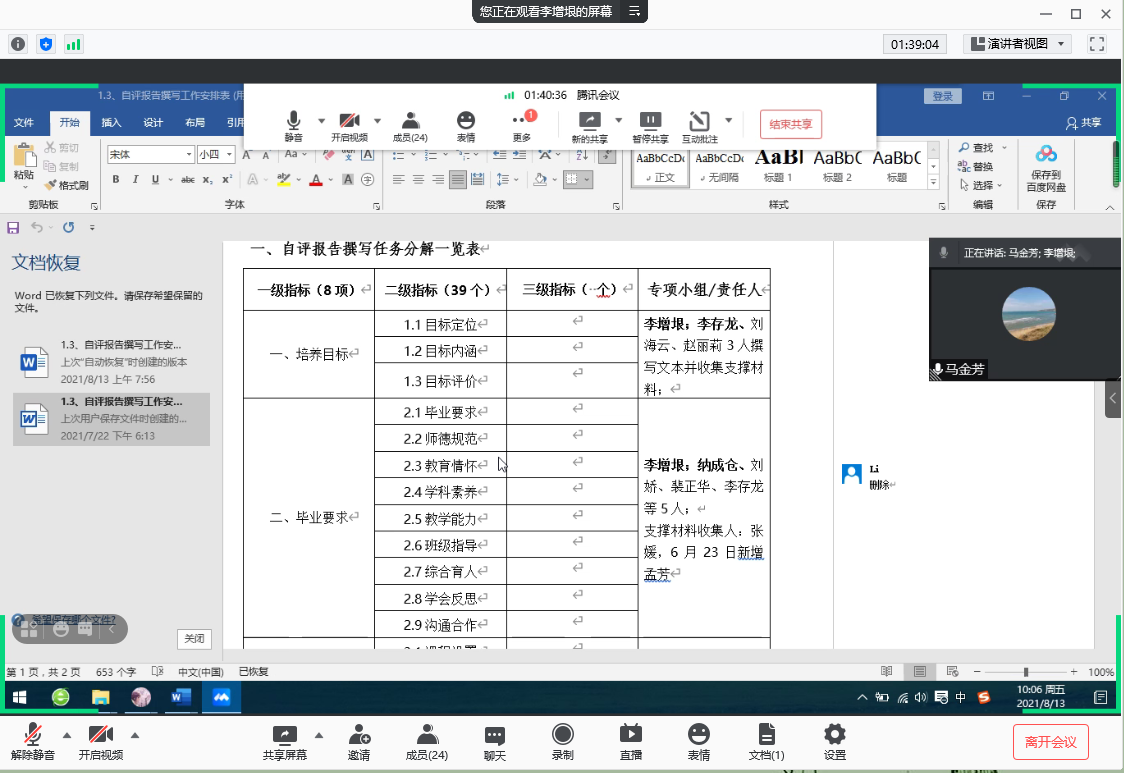Expand audio options arrow beside 解除静音

[x=67, y=733]
